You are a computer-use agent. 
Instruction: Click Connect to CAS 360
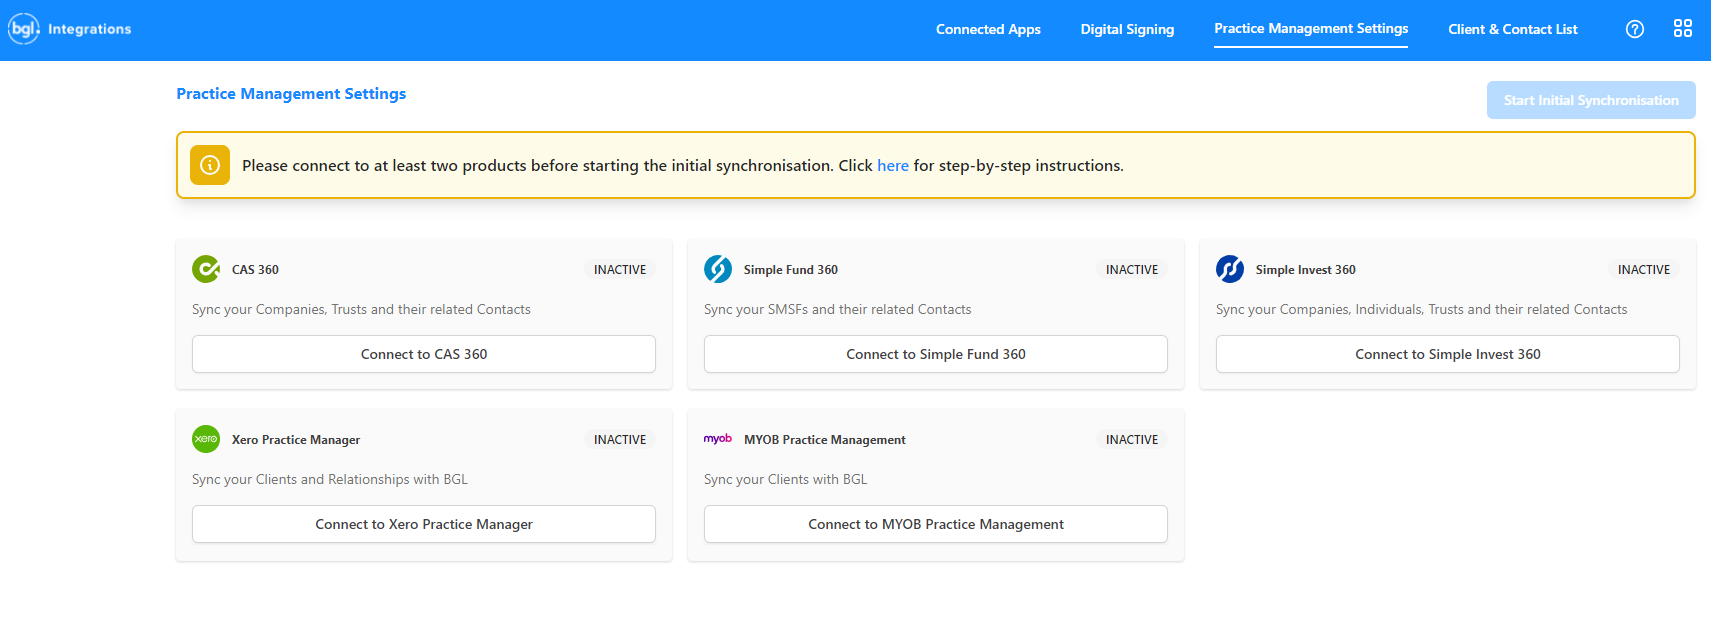pyautogui.click(x=424, y=354)
